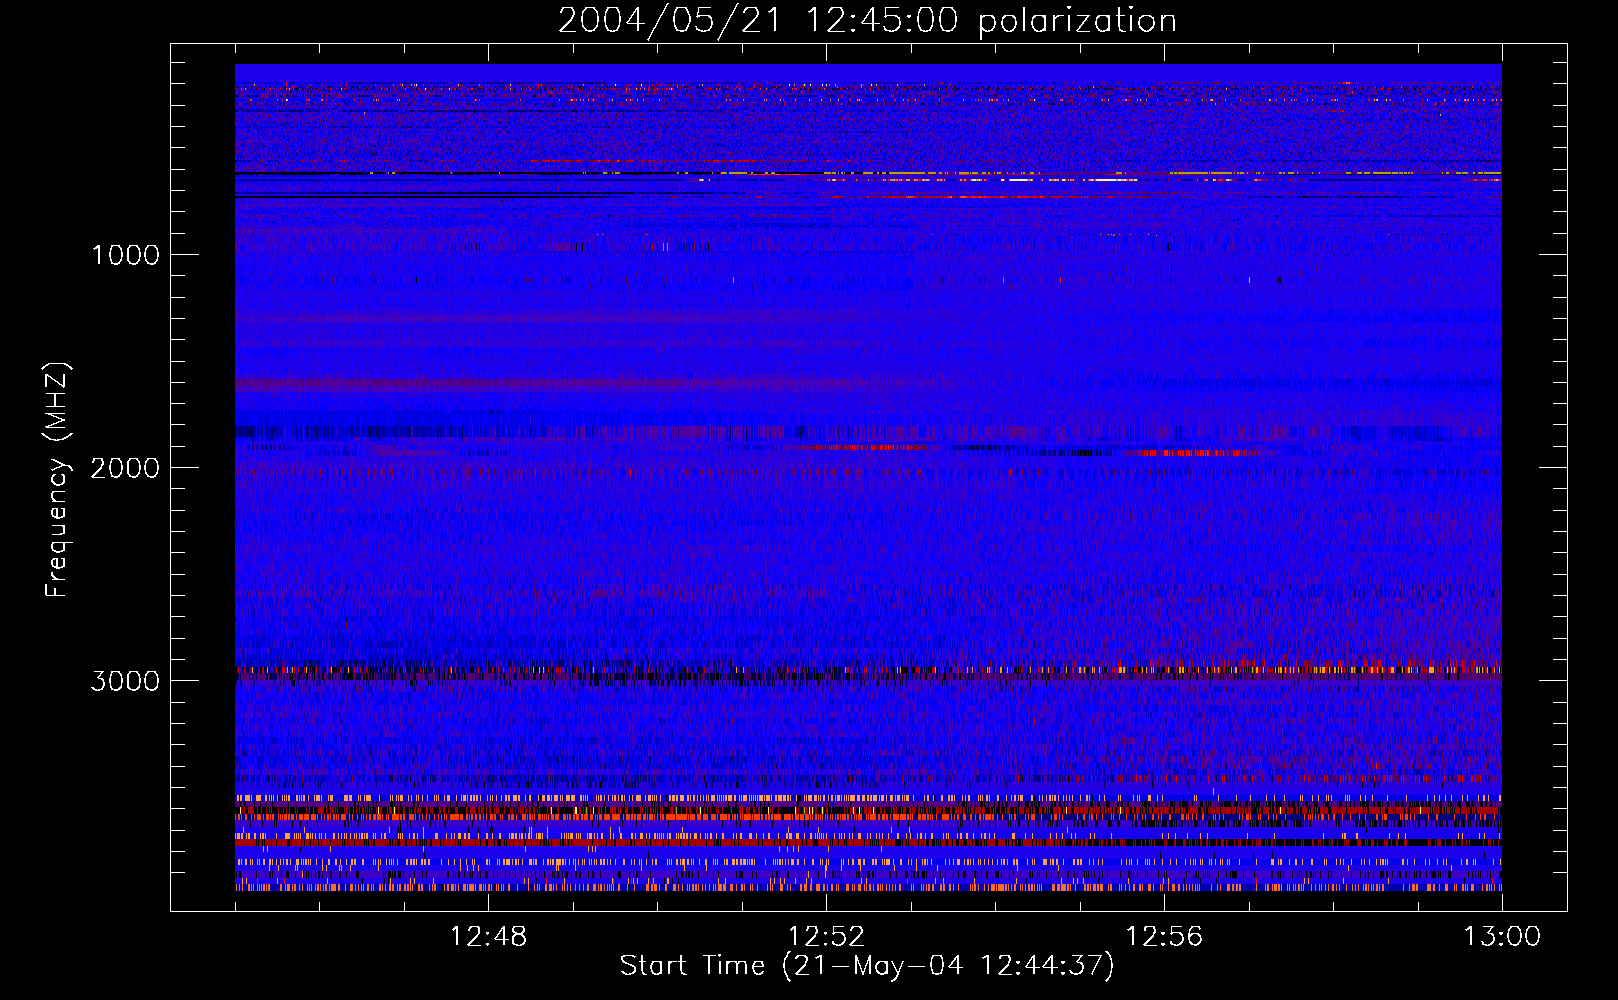1618x1000 pixels.
Task: Click the 'Start Time (21-May-04 12:44:37)' label
Action: [867, 966]
